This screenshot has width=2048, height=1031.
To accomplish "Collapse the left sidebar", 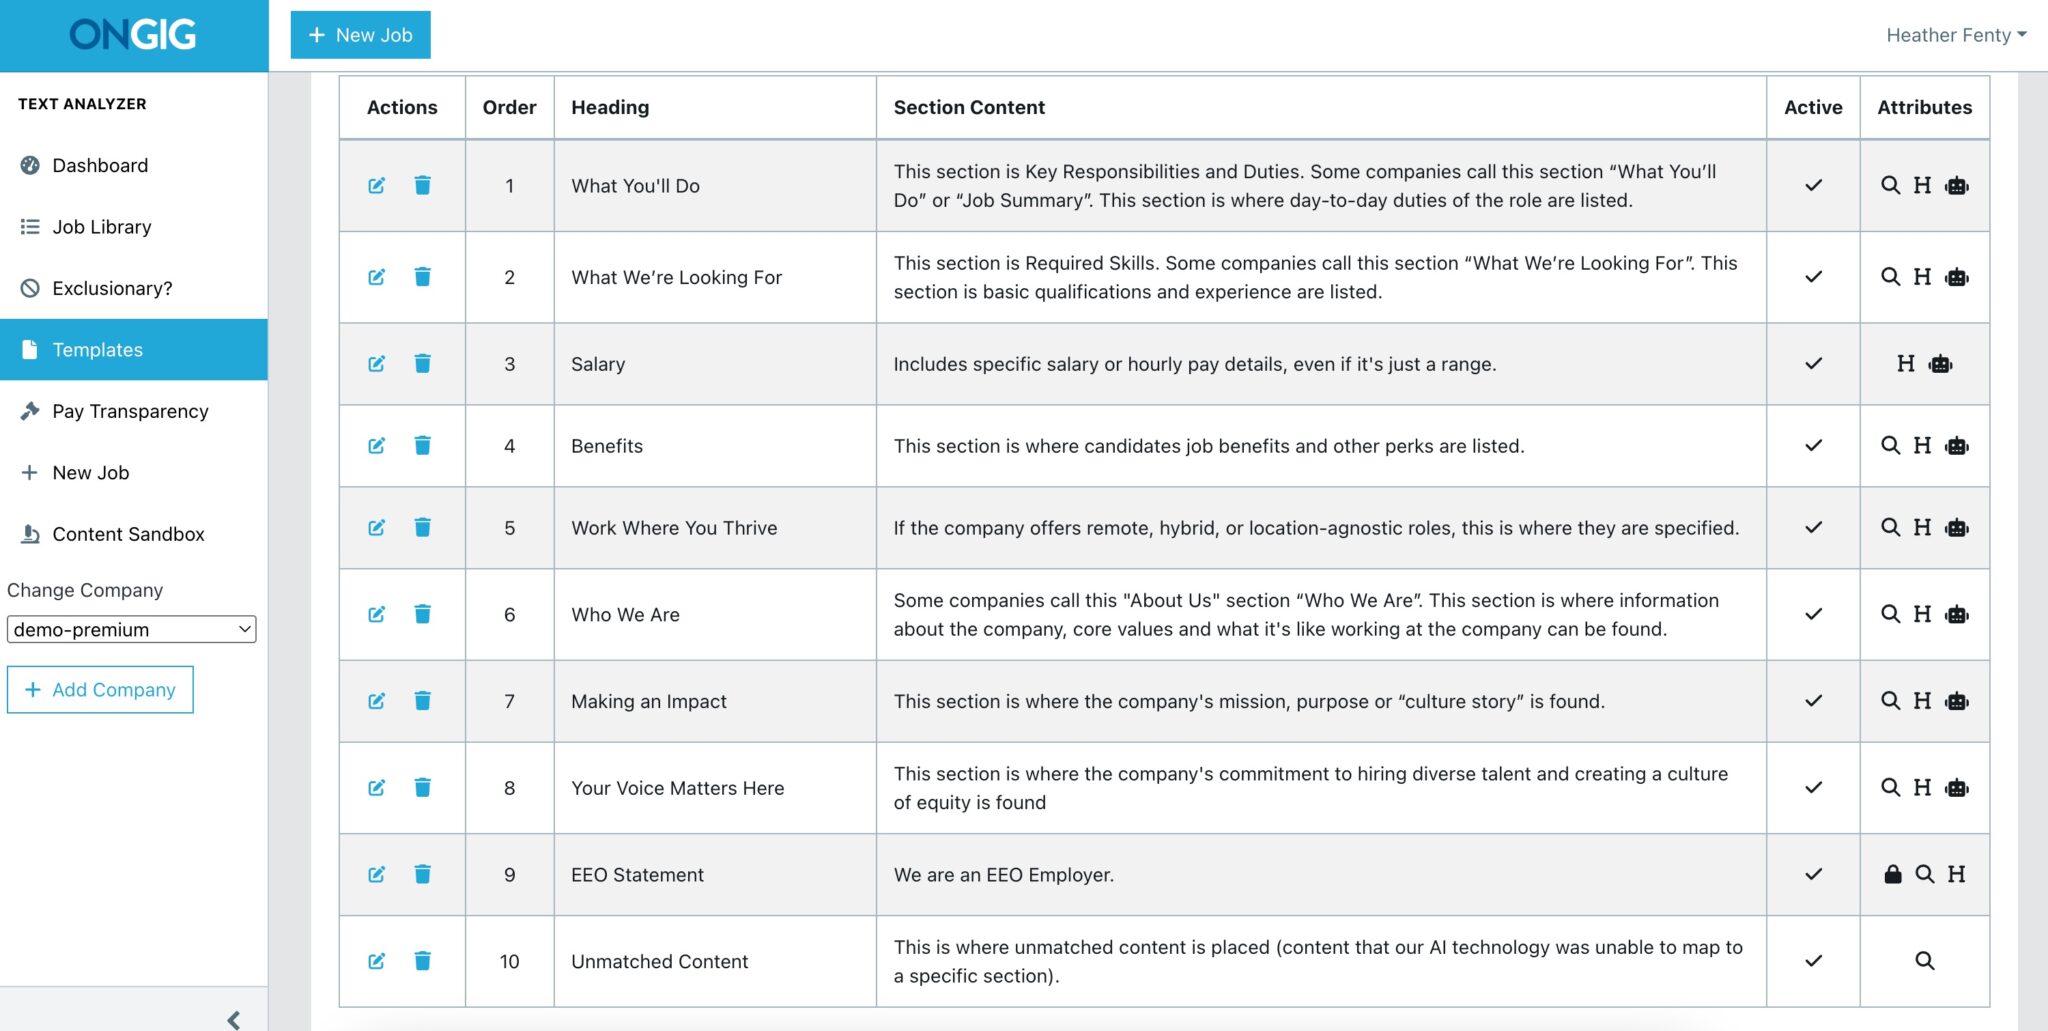I will (235, 1019).
